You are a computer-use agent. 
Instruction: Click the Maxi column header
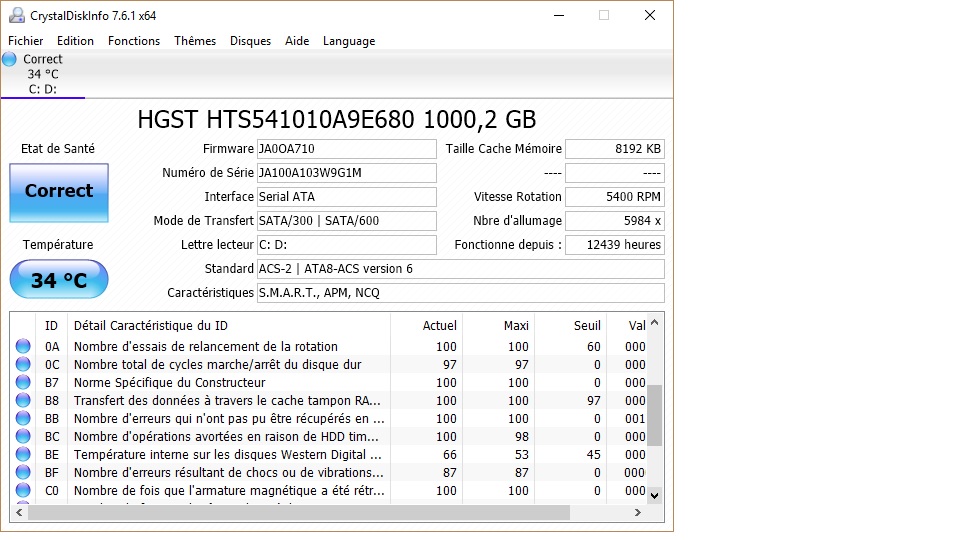[x=498, y=326]
